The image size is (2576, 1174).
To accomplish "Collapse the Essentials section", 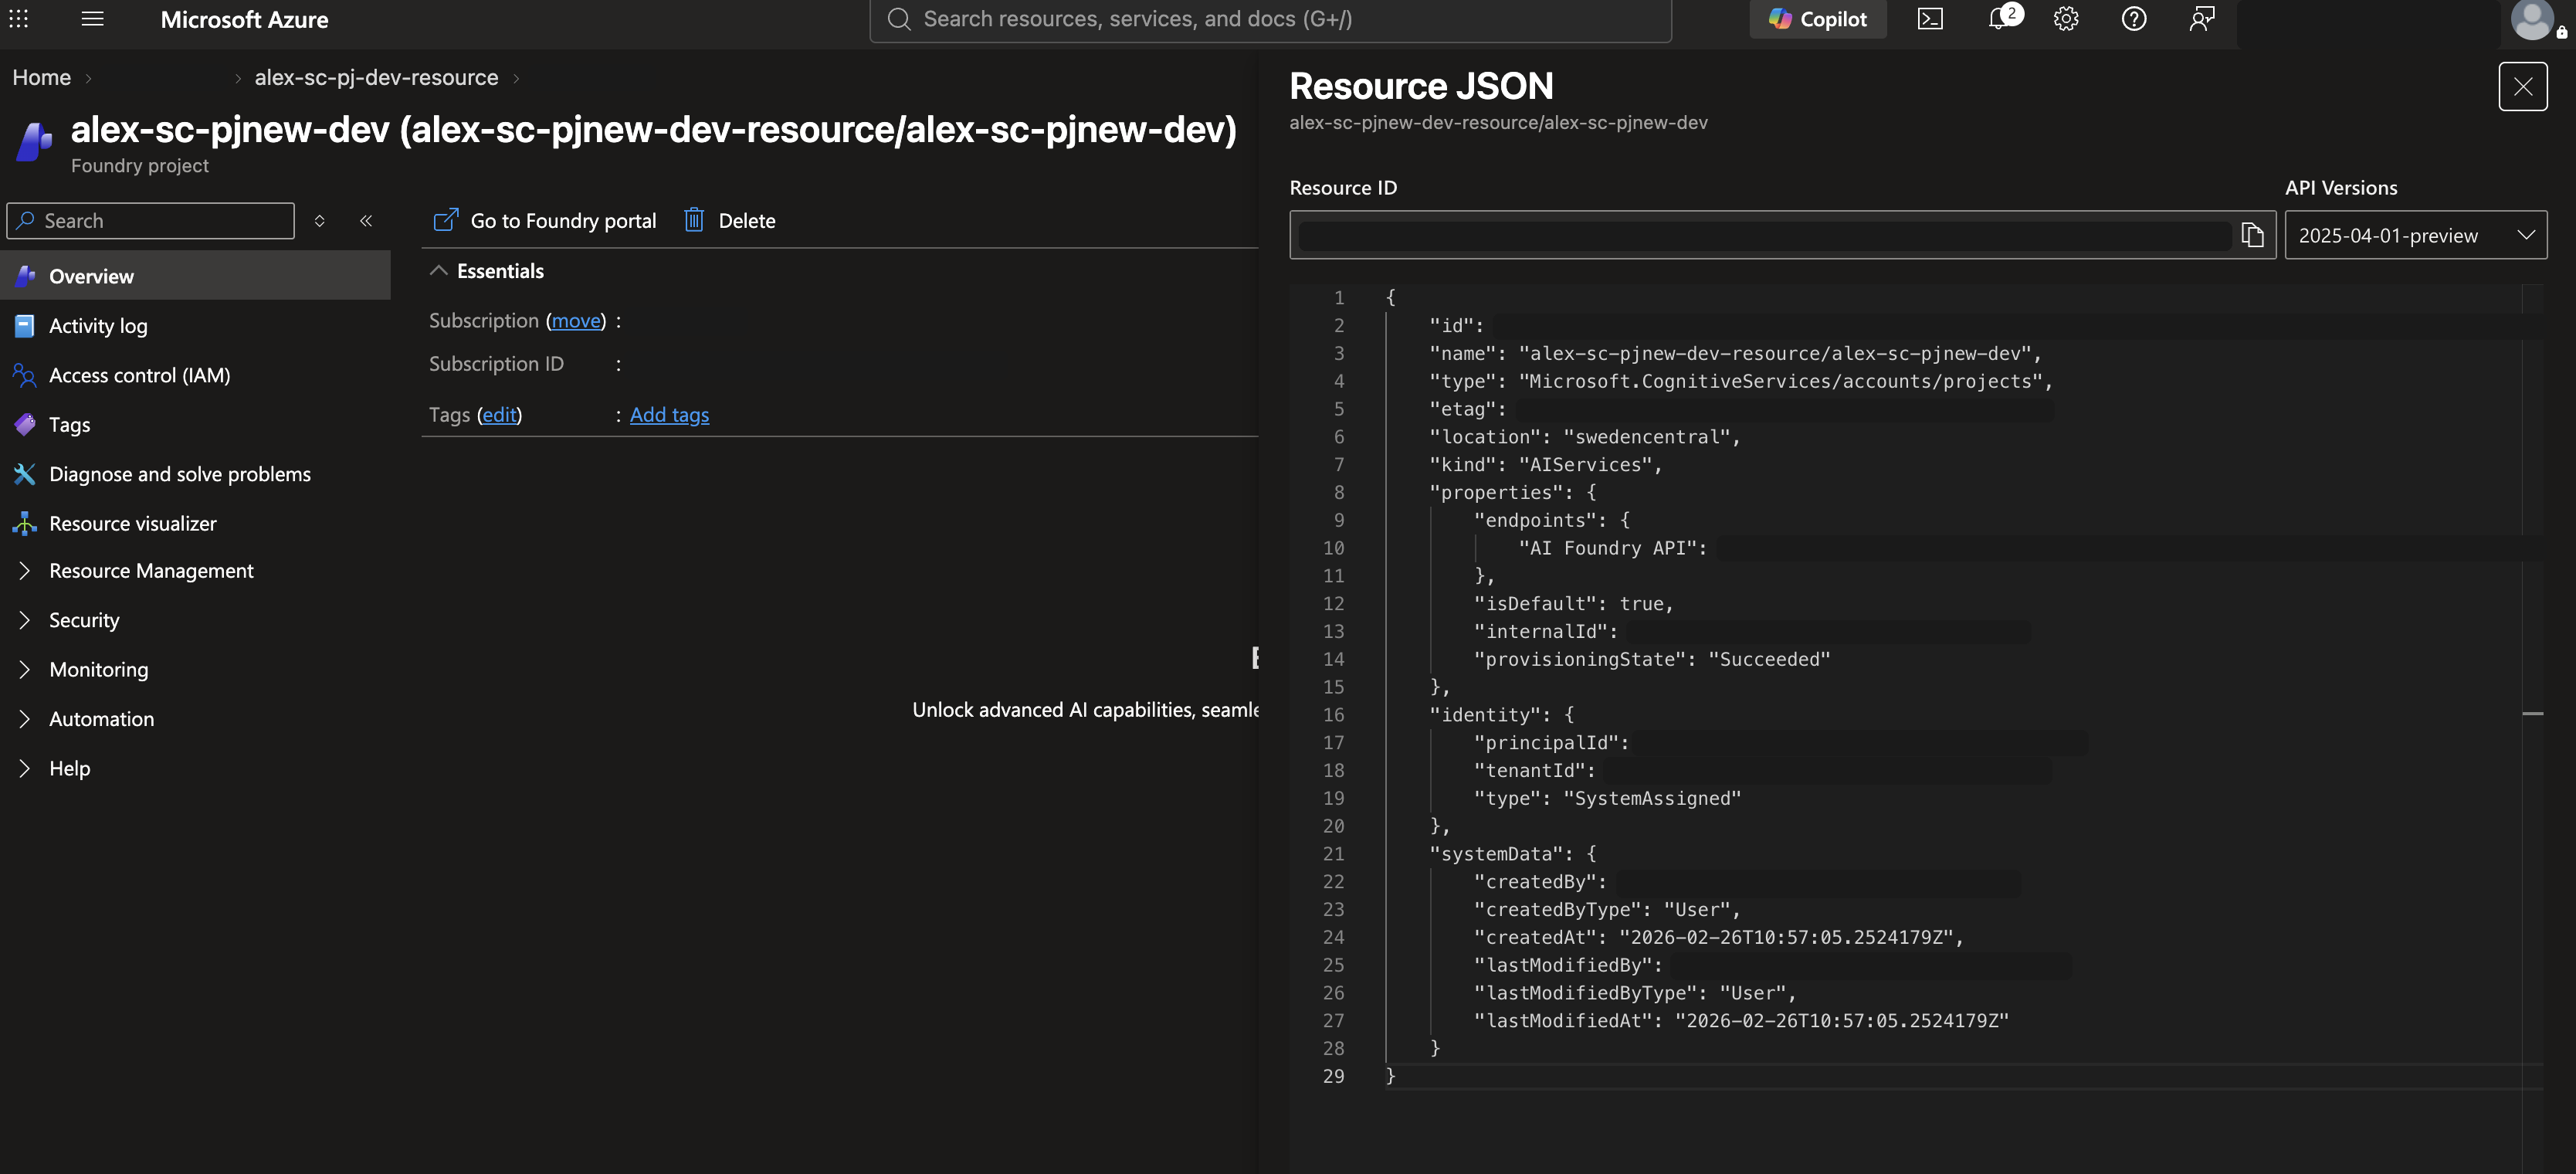I will pos(439,271).
